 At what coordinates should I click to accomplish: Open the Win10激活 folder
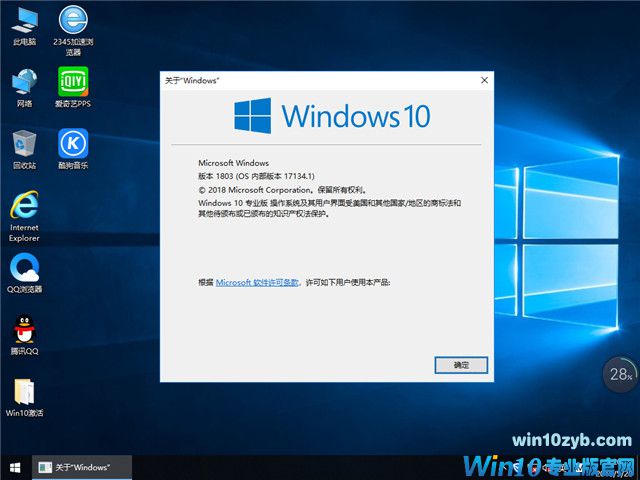coord(24,398)
